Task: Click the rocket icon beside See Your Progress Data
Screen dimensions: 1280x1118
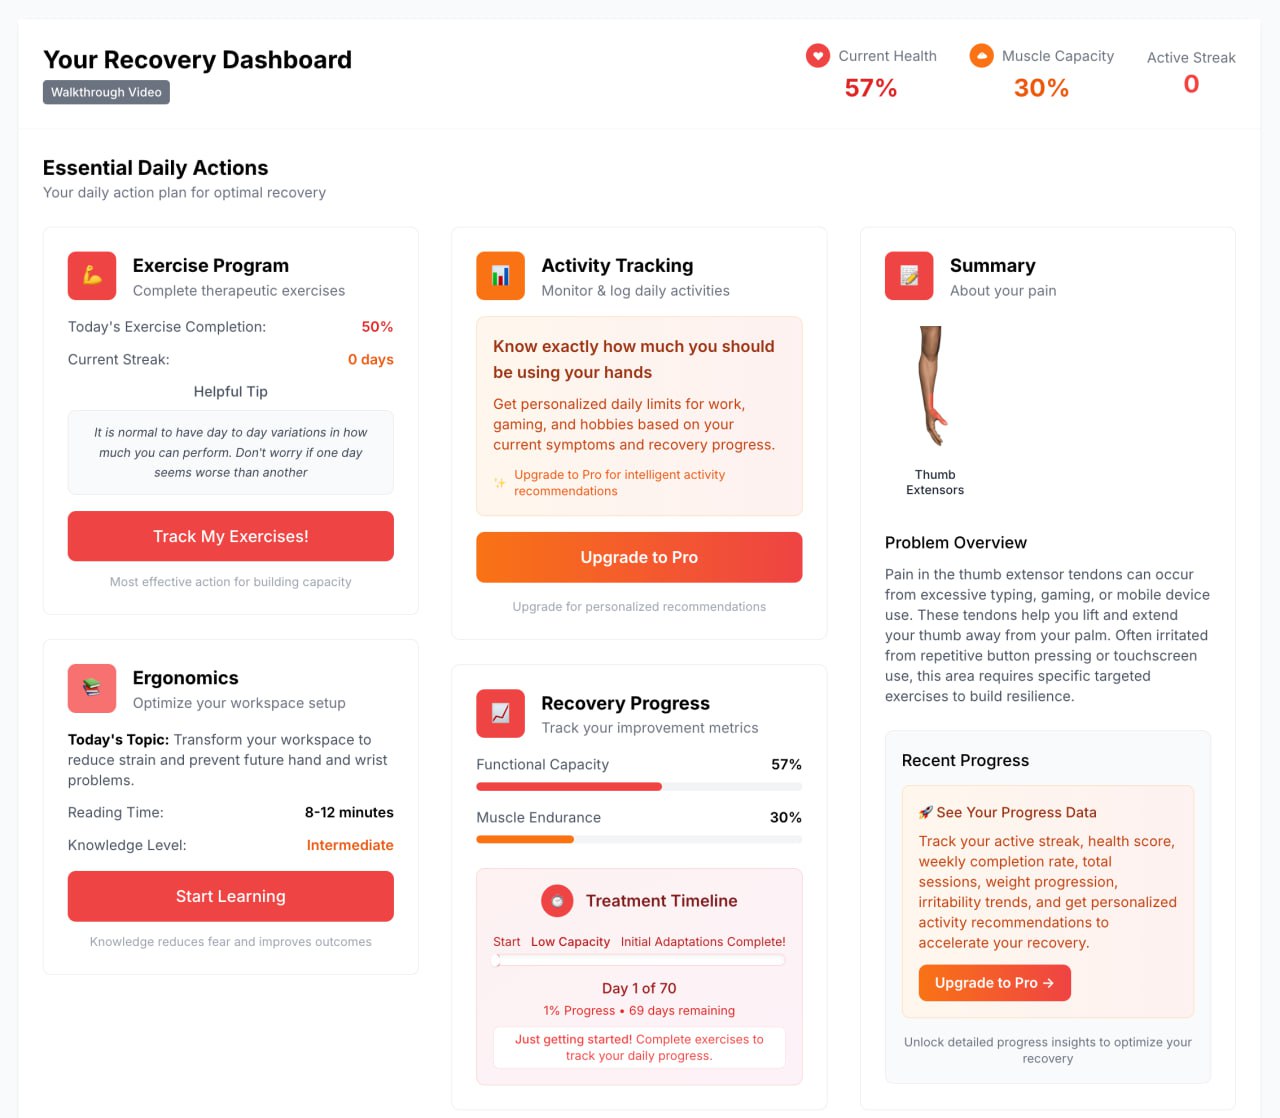Action: coord(925,812)
